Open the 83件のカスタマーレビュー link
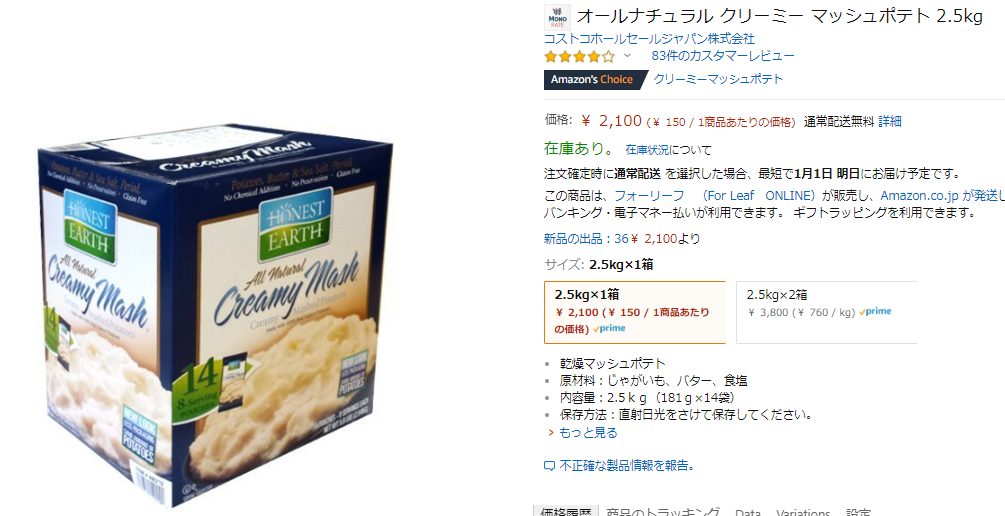1005x516 pixels. pos(723,56)
